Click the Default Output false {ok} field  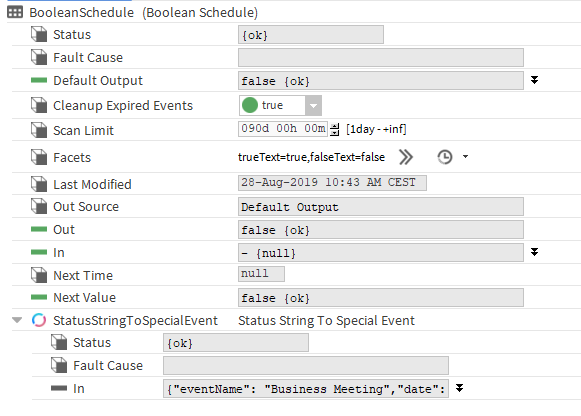(x=381, y=81)
